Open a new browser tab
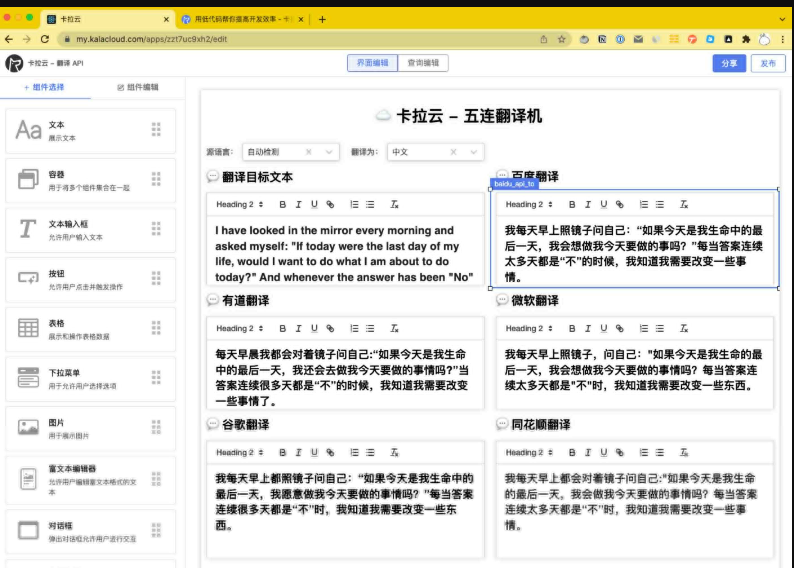Screen dimensions: 794x568 [322, 19]
